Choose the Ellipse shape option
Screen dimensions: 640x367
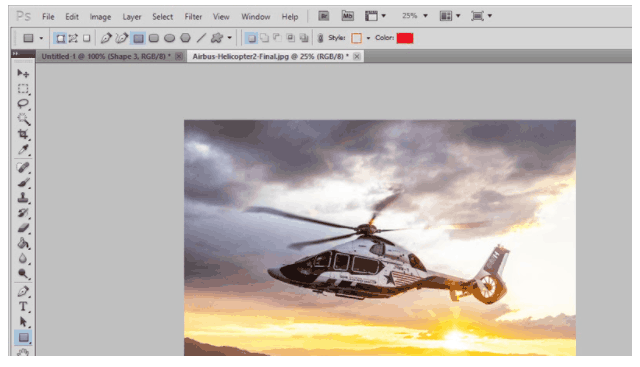click(x=169, y=38)
